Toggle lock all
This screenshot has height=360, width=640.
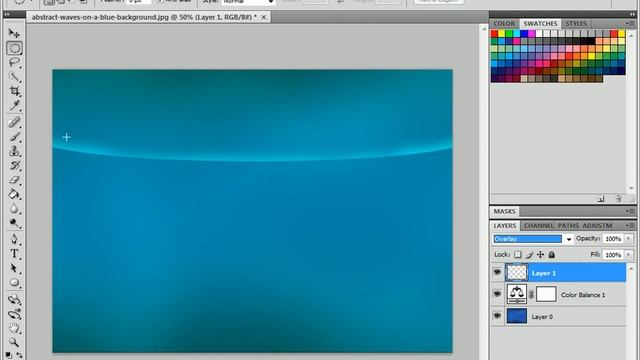click(551, 255)
